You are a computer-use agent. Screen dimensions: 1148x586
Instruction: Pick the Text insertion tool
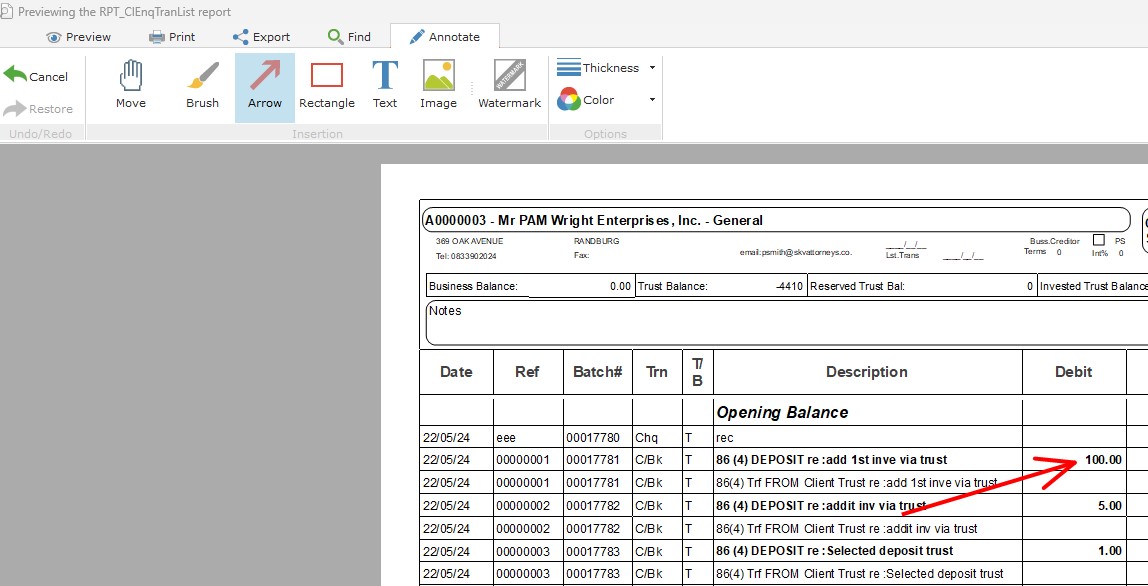[x=385, y=85]
